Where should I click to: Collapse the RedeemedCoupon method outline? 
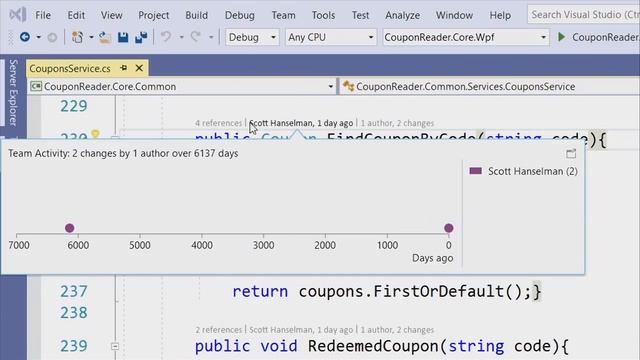(x=115, y=346)
